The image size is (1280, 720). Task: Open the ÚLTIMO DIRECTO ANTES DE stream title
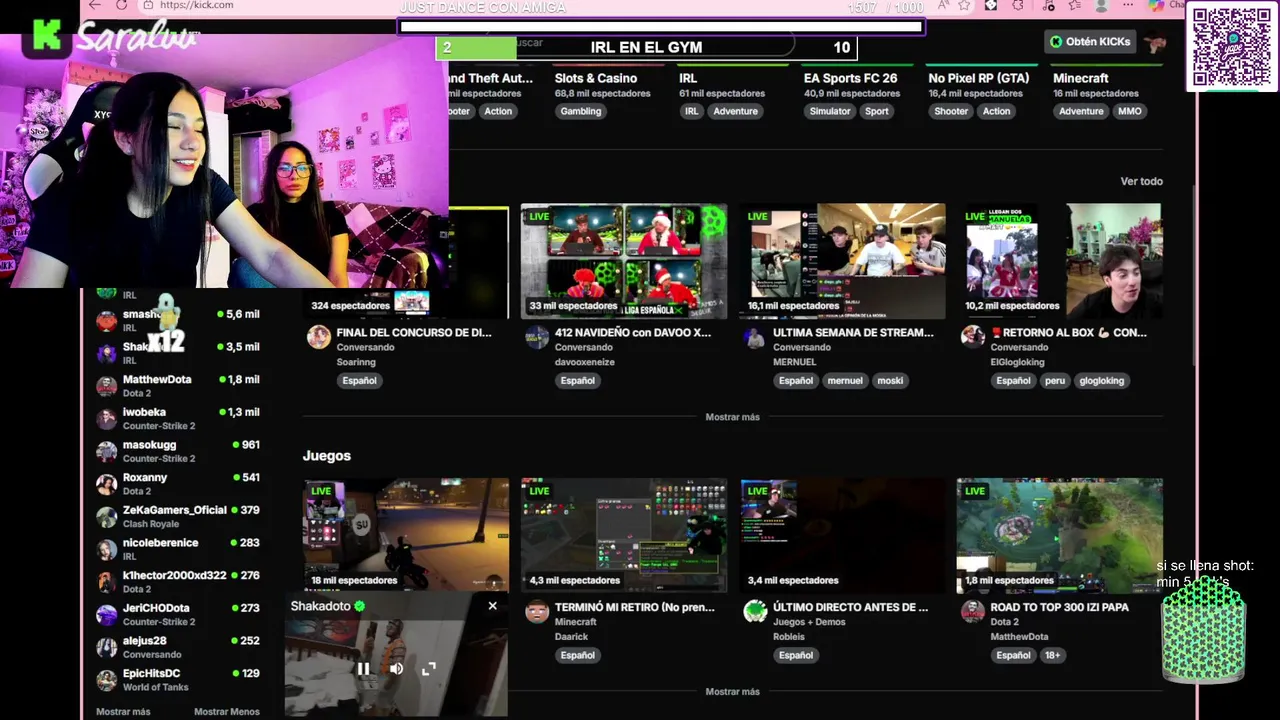click(x=851, y=607)
